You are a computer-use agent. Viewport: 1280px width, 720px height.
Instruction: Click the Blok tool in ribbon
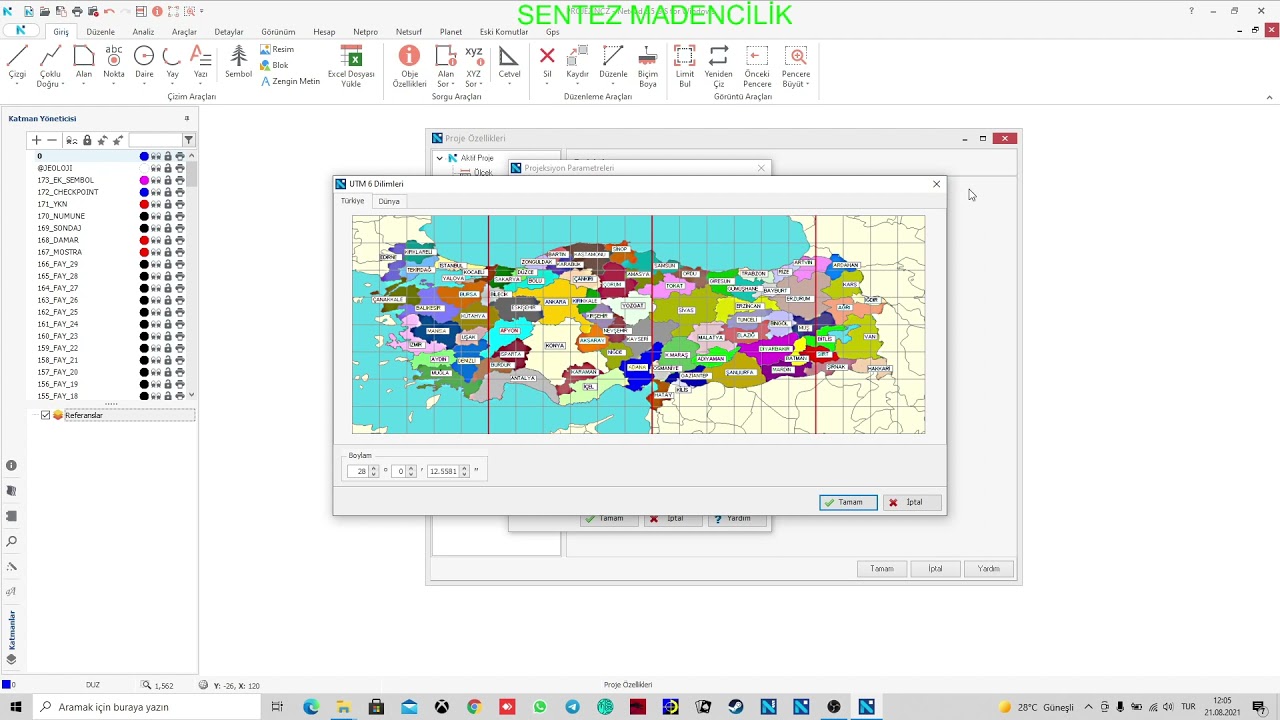pos(275,65)
